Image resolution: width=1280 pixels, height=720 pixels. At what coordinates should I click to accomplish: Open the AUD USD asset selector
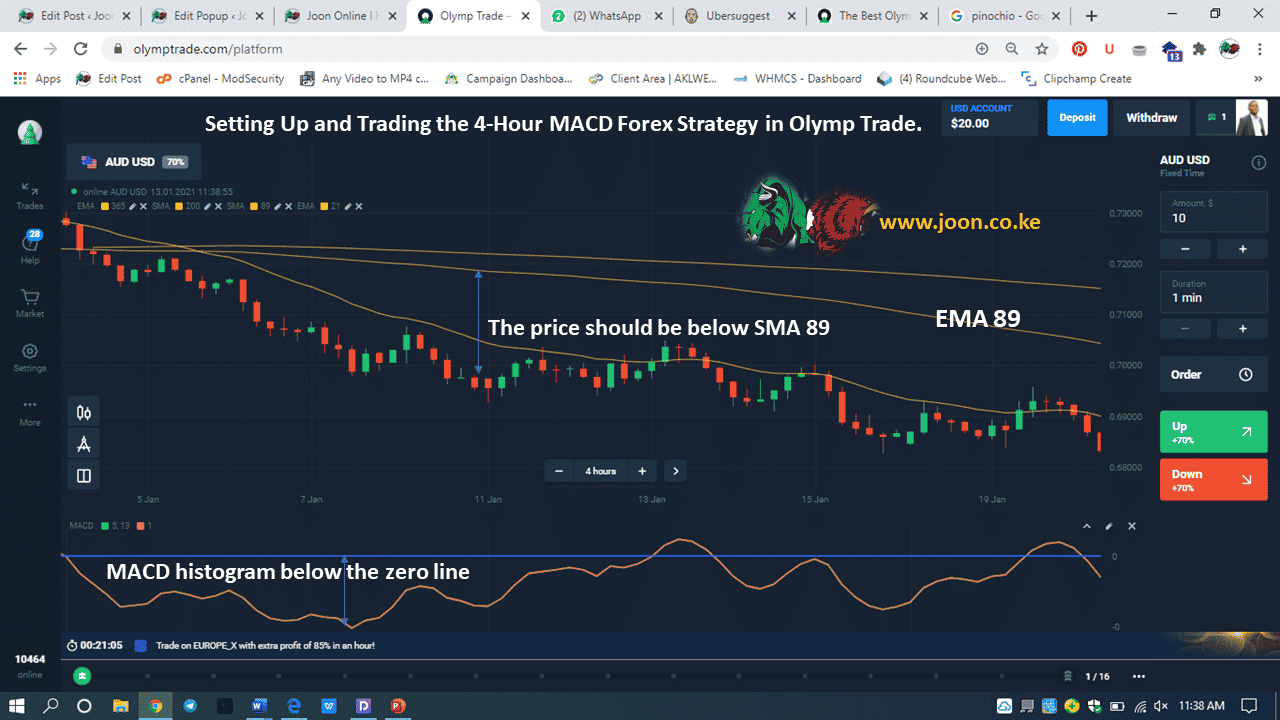click(x=134, y=162)
